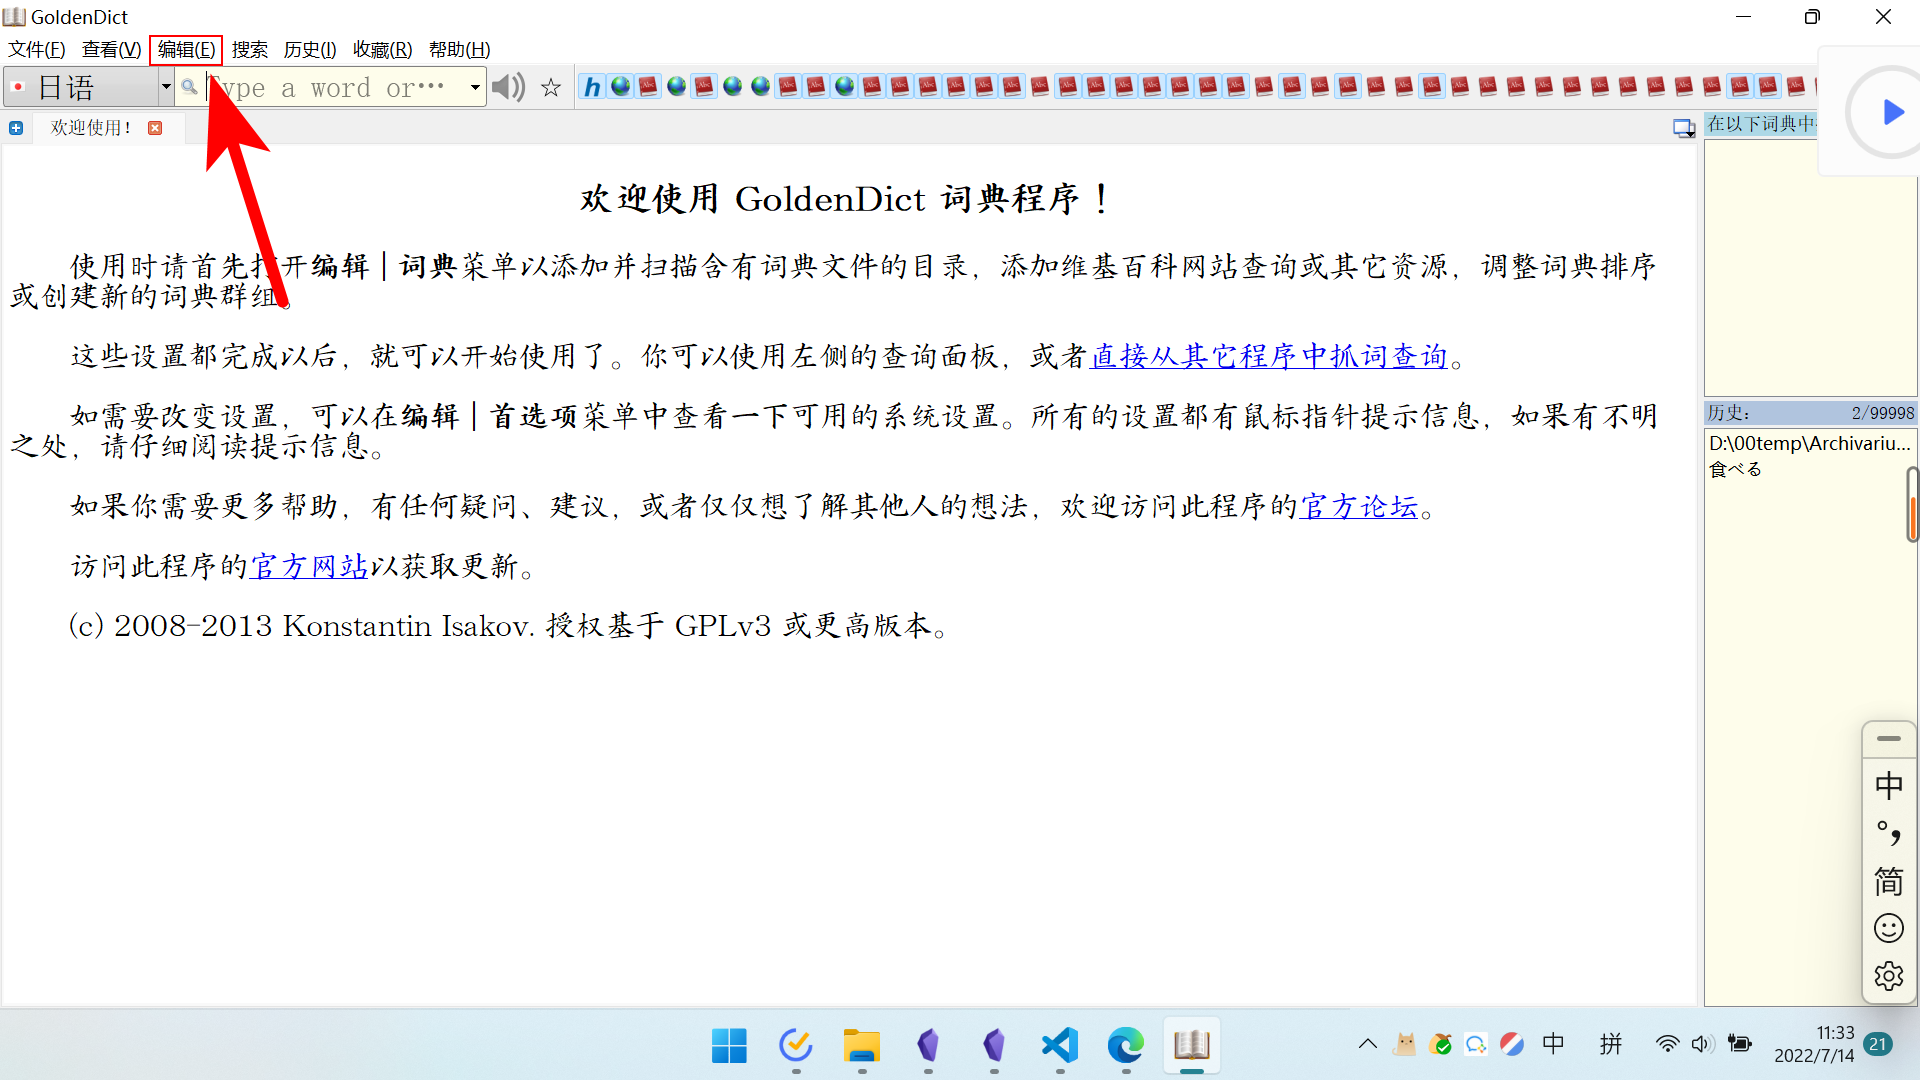
Task: Toggle the first red book dictionary icon
Action: [x=649, y=87]
